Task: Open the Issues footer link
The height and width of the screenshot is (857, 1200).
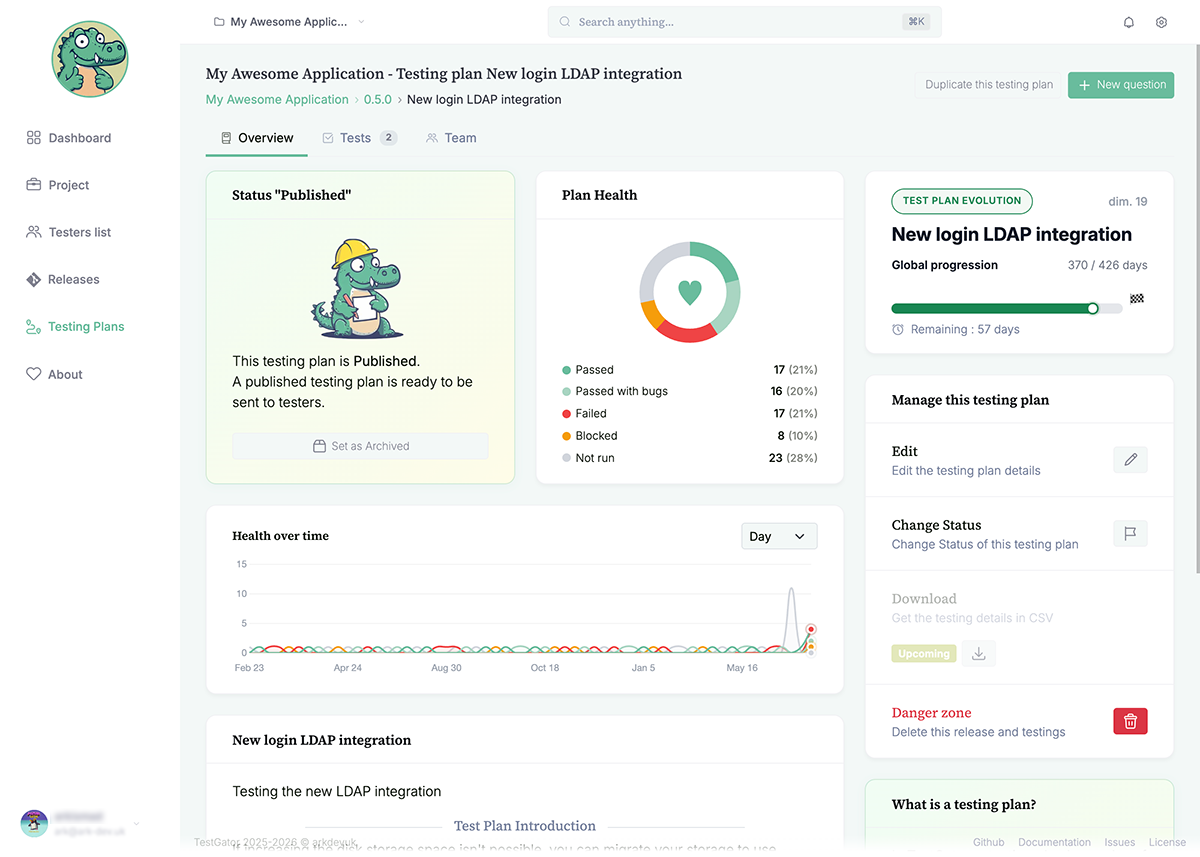Action: click(1120, 842)
